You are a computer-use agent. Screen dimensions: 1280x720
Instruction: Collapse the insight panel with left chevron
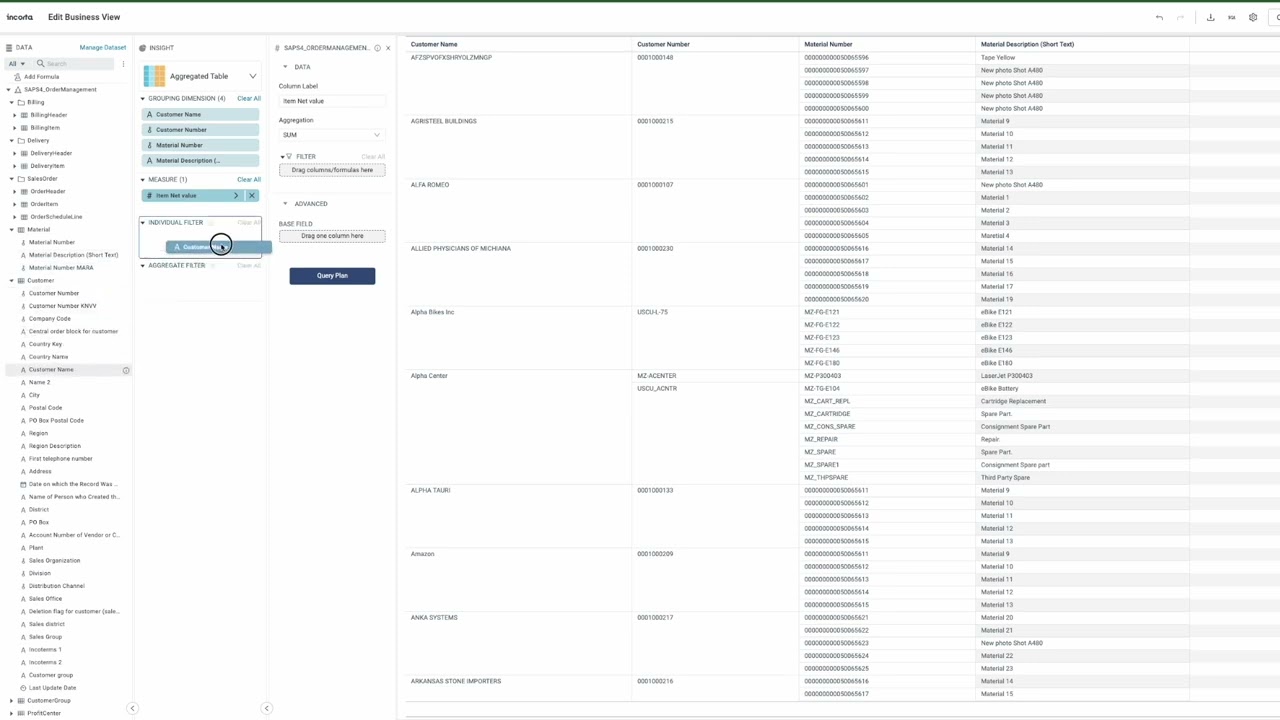[x=266, y=708]
